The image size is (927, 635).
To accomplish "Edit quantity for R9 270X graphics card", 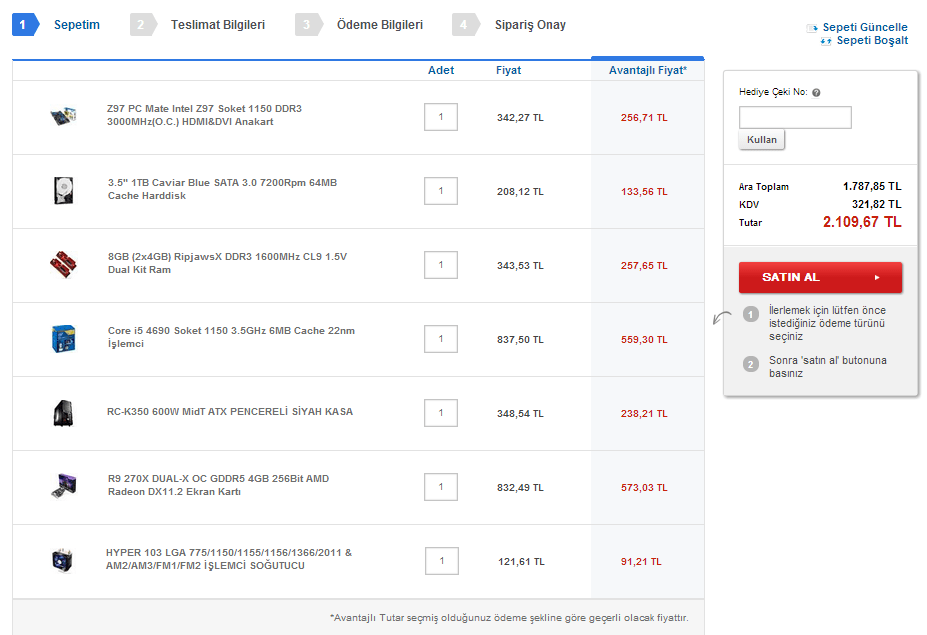I will pyautogui.click(x=441, y=487).
